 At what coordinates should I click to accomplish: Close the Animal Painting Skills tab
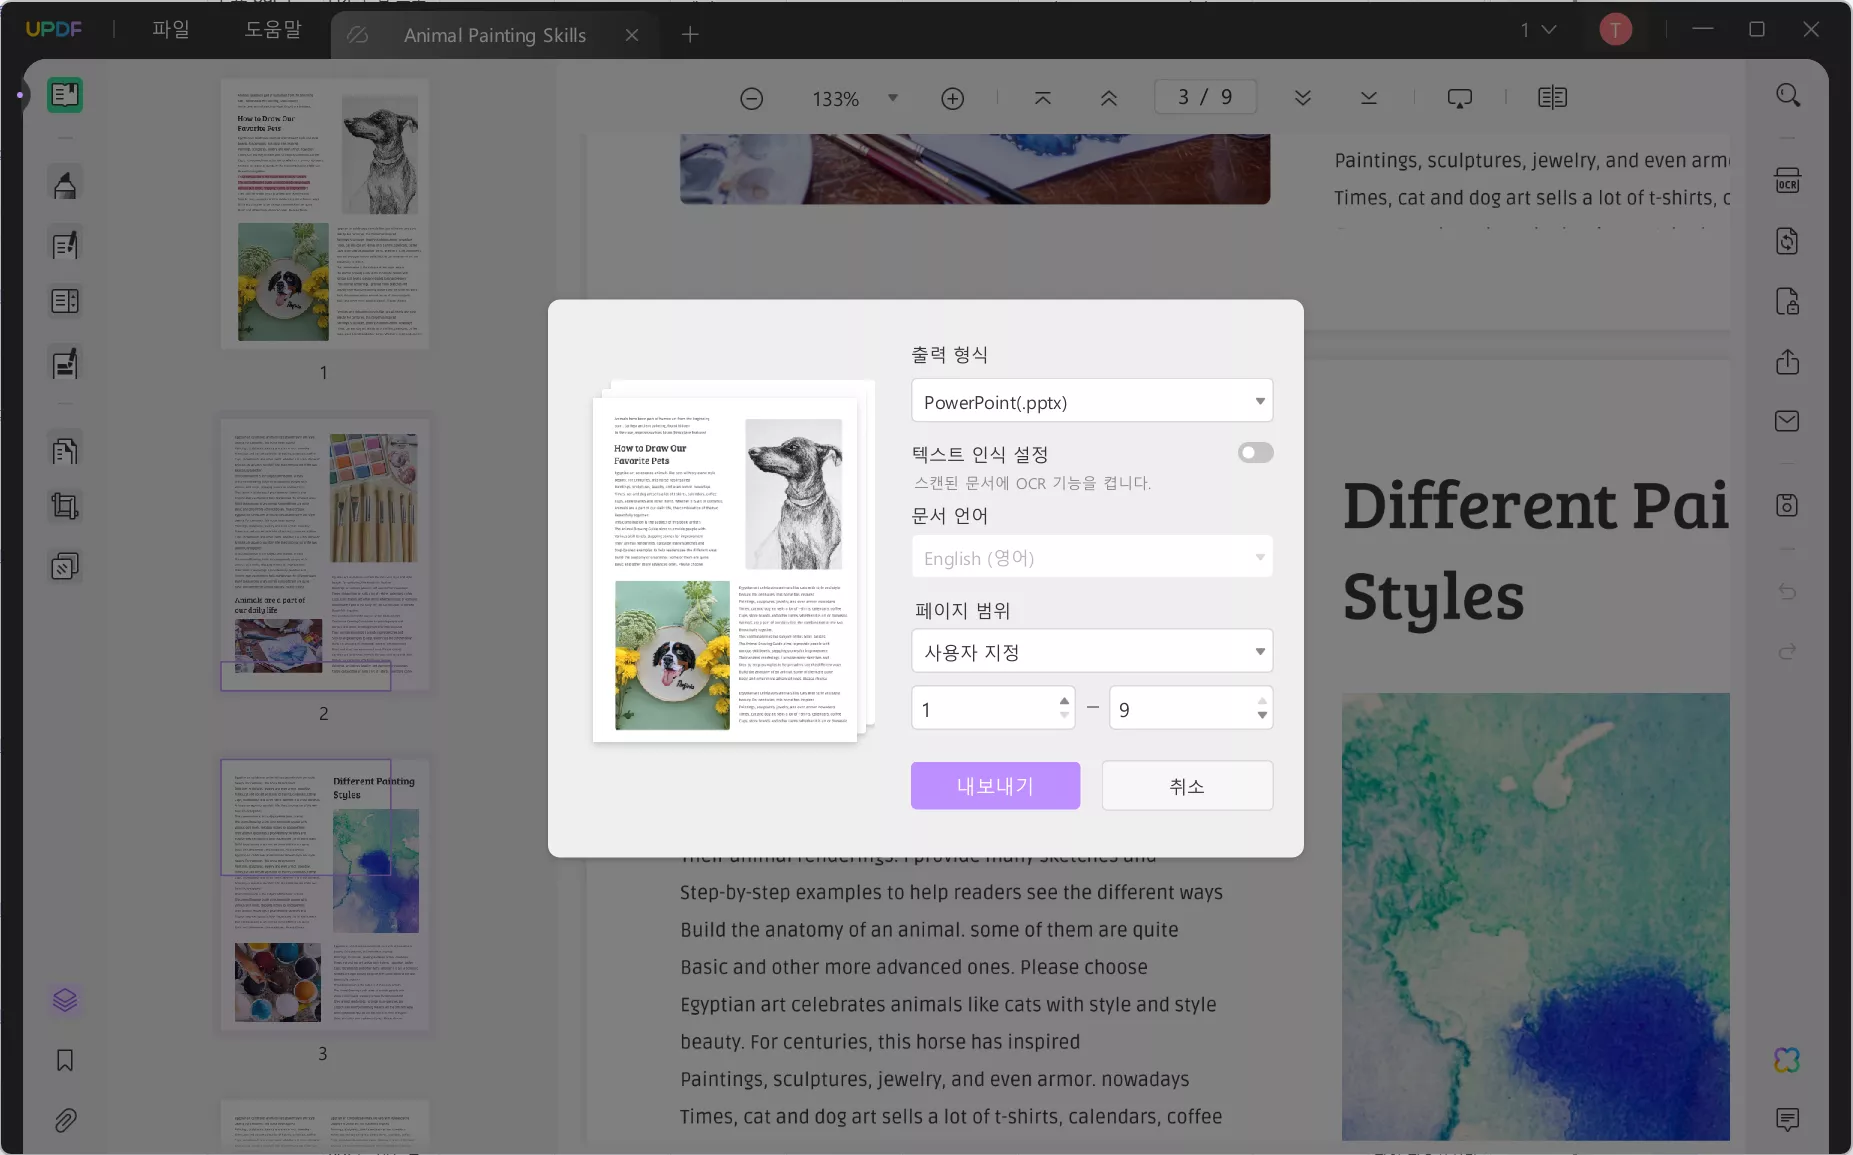coord(632,35)
